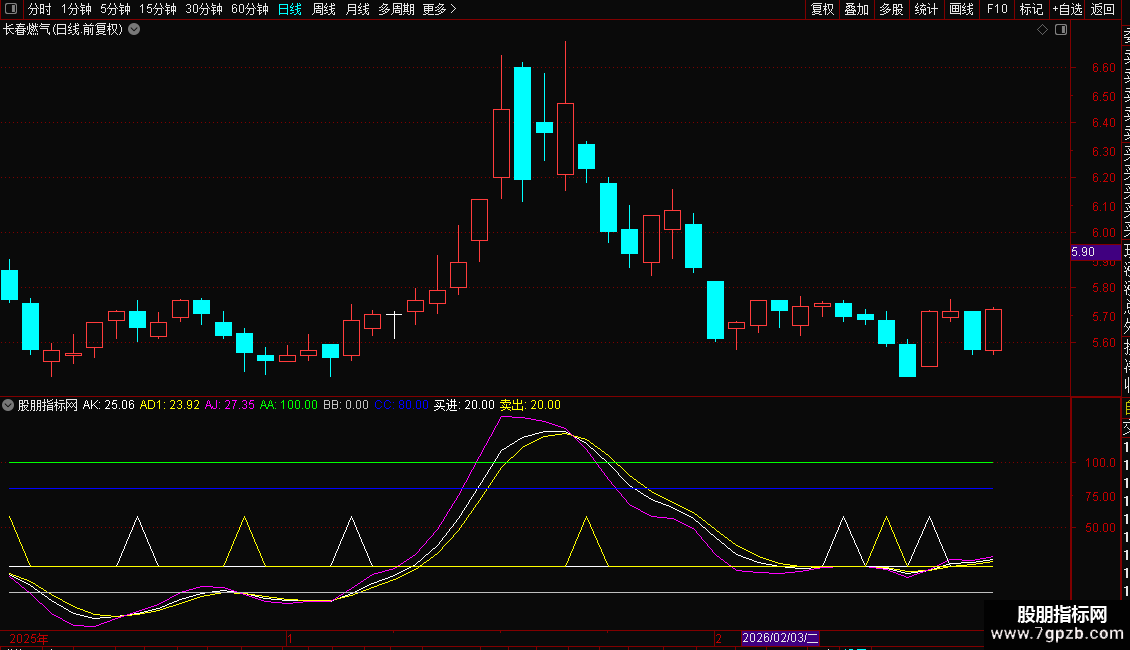
Task: Click the diamond marker icon above chart
Action: coord(1042,30)
